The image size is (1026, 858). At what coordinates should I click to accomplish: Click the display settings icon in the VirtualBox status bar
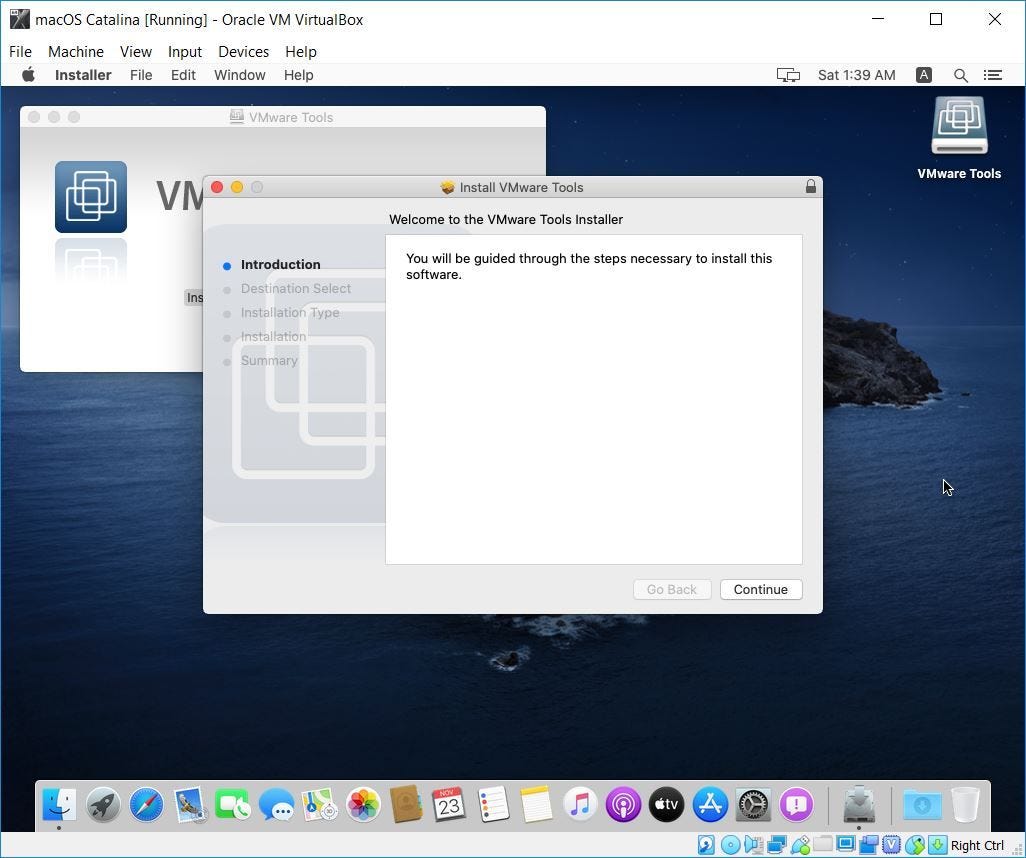846,844
